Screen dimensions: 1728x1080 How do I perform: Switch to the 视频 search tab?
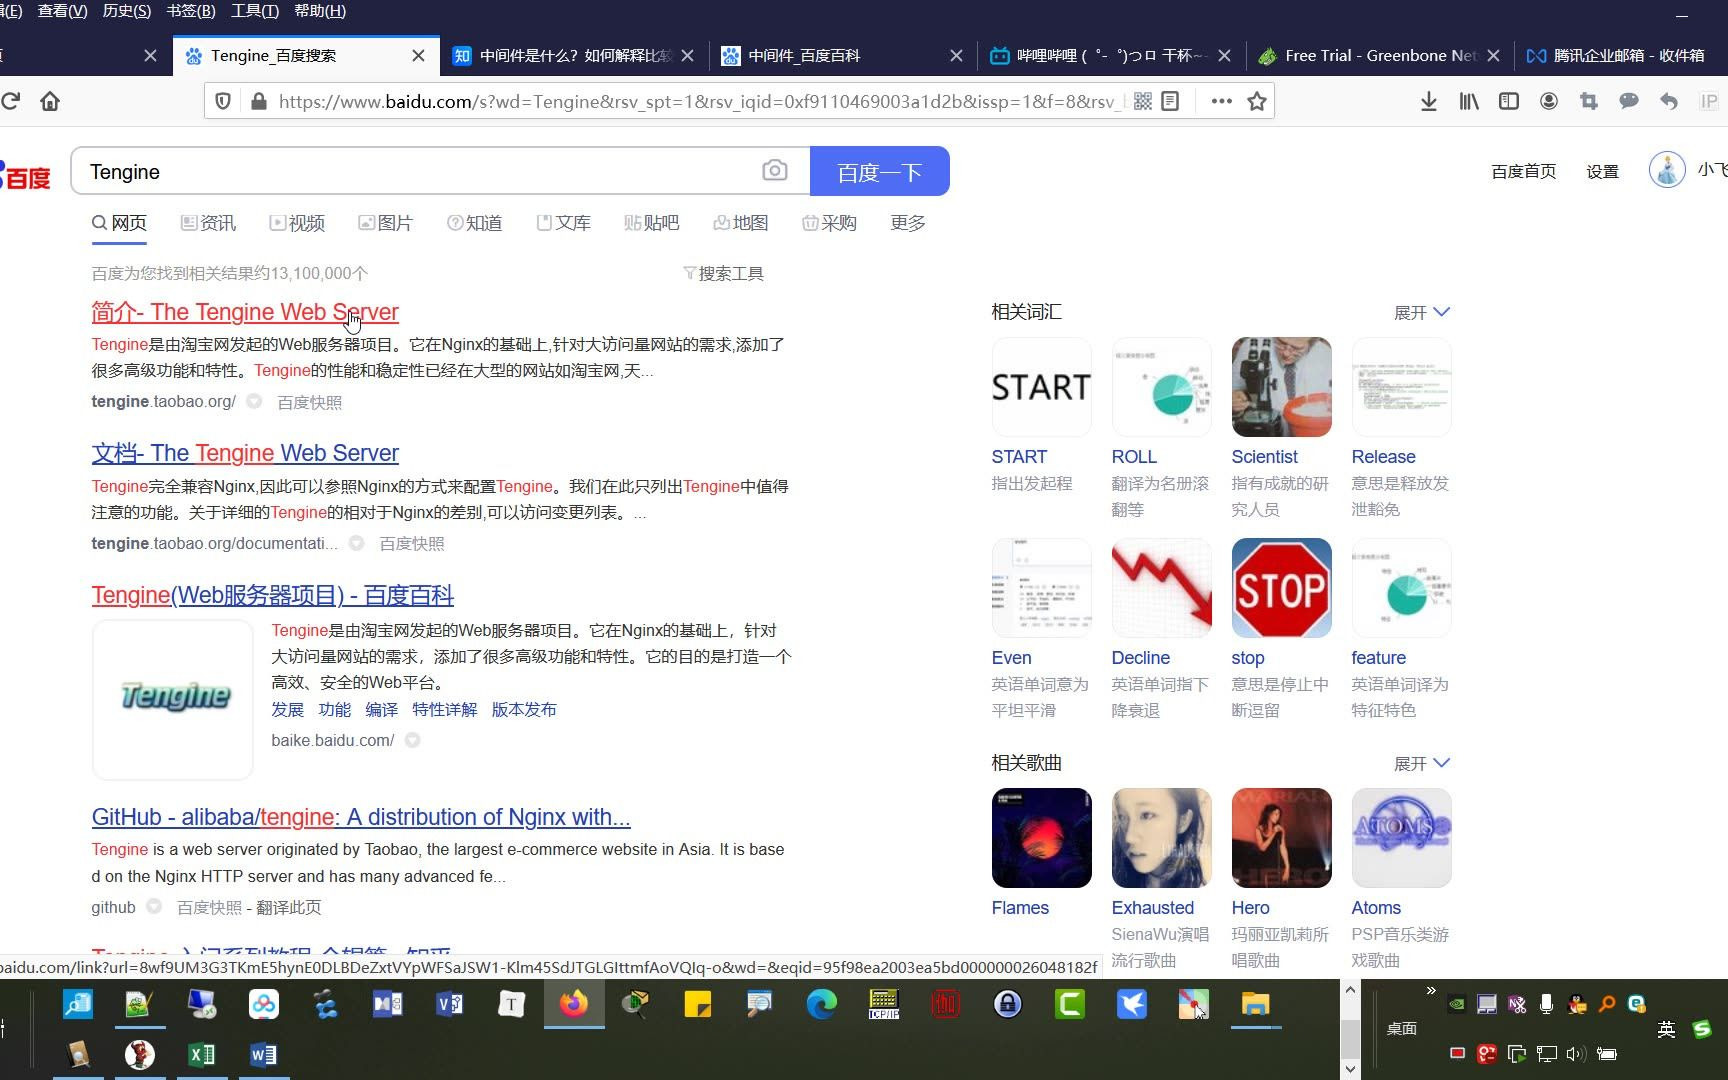pyautogui.click(x=297, y=223)
